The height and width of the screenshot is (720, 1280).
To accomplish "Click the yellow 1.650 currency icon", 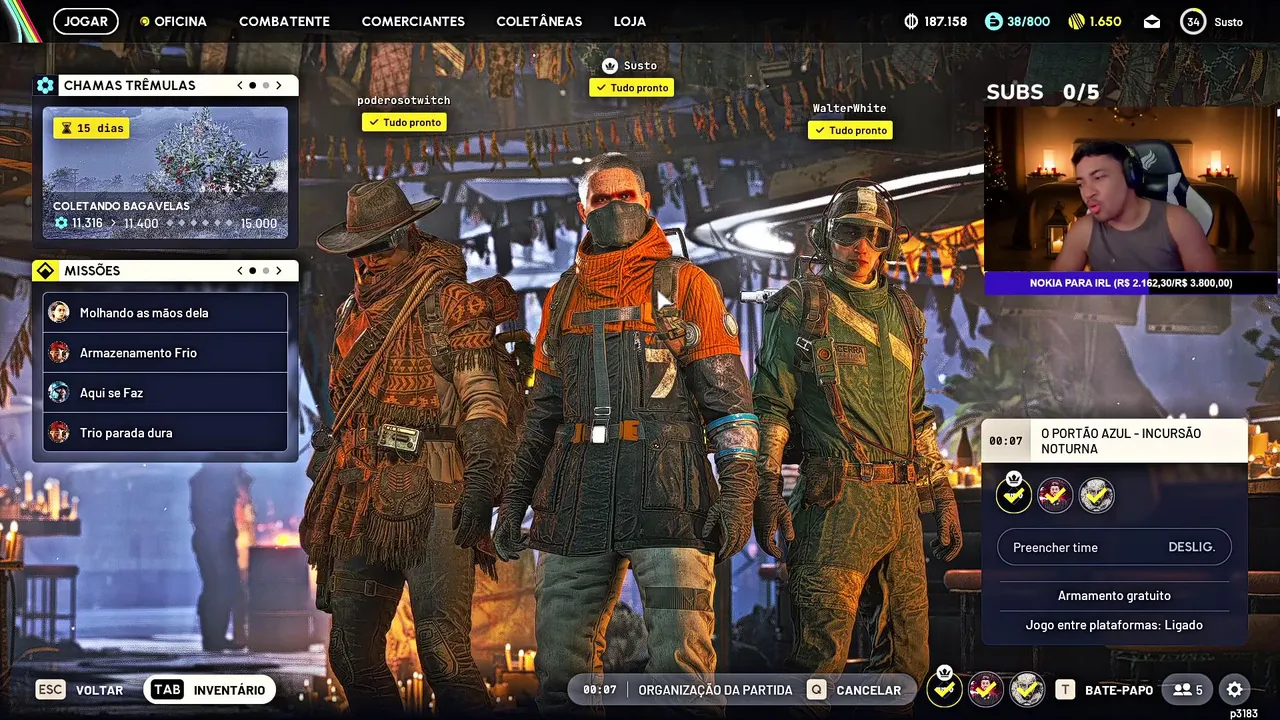I will tap(1076, 21).
